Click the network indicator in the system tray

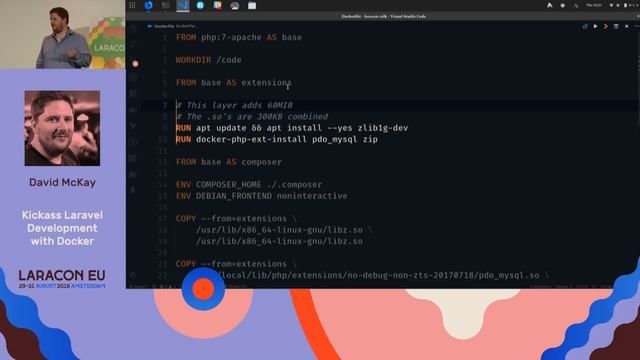(611, 5)
